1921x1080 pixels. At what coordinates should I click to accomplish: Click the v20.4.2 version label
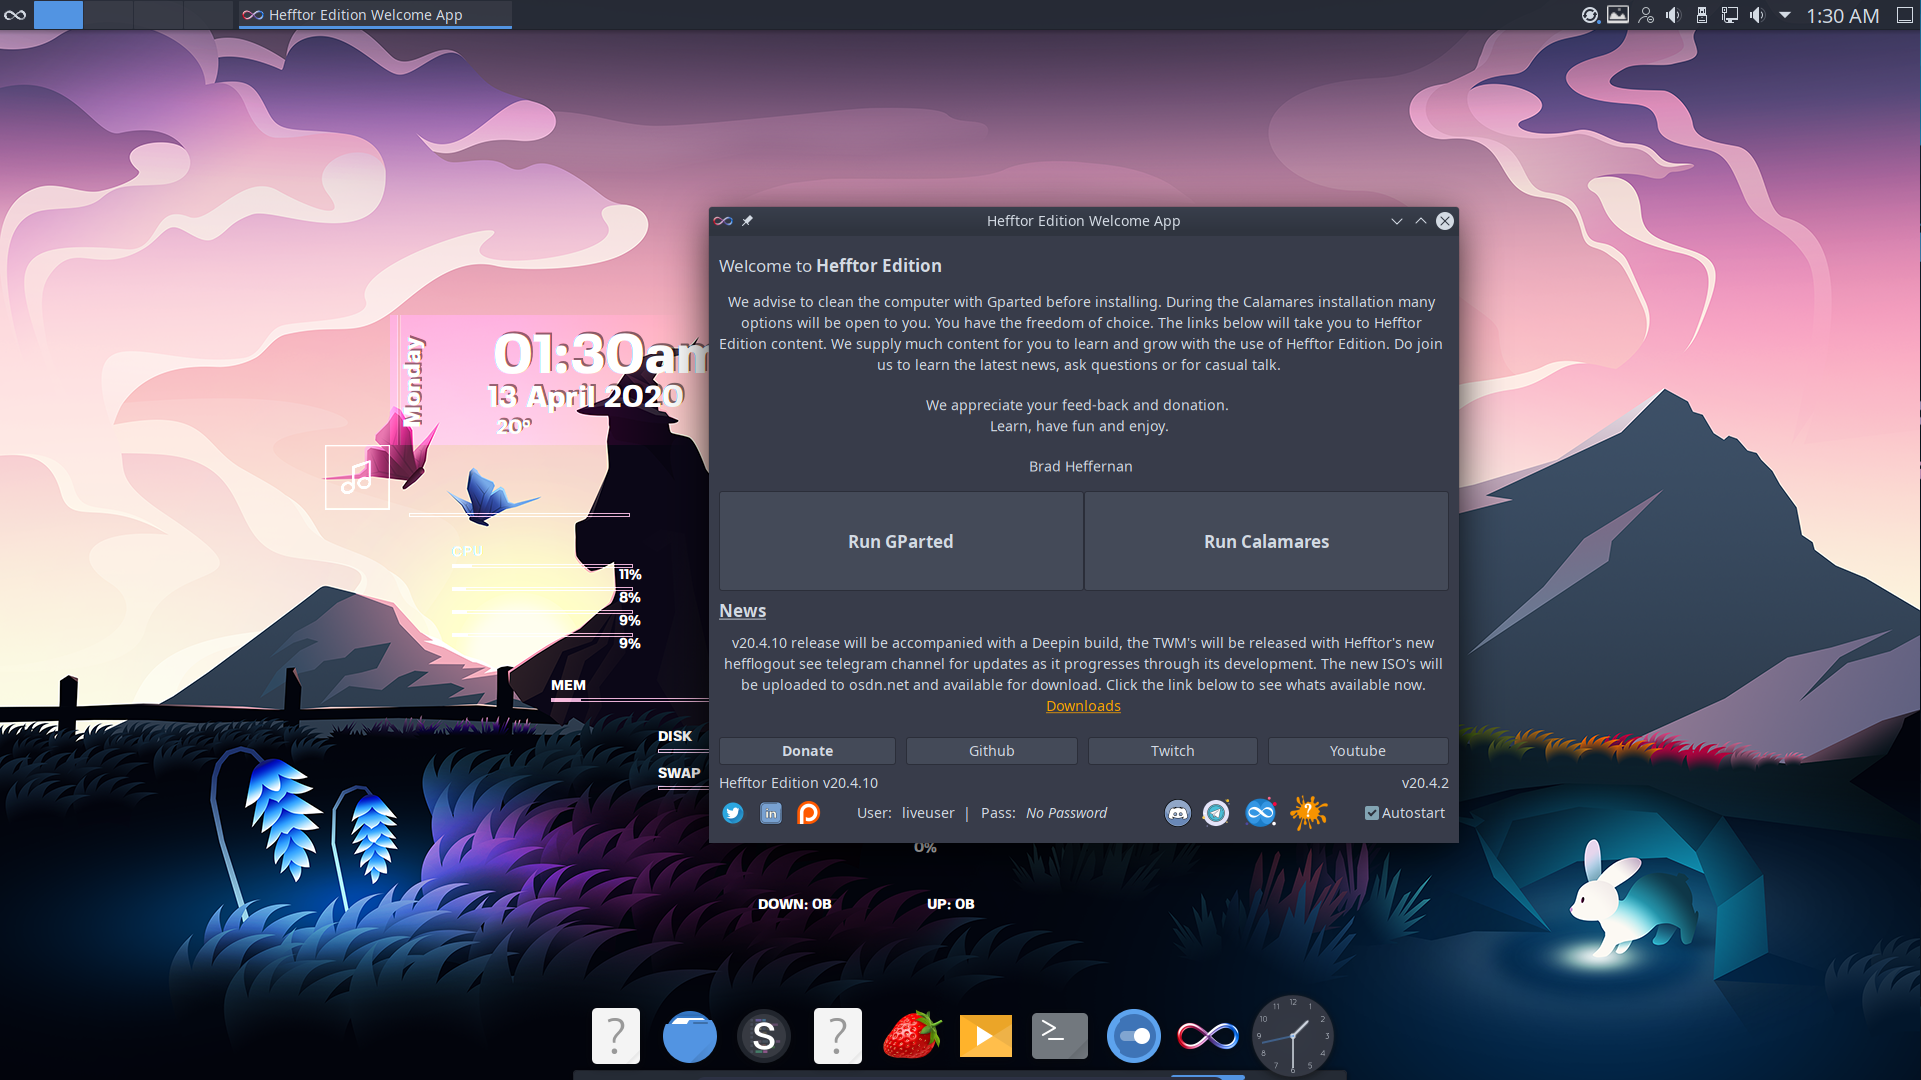(x=1425, y=783)
